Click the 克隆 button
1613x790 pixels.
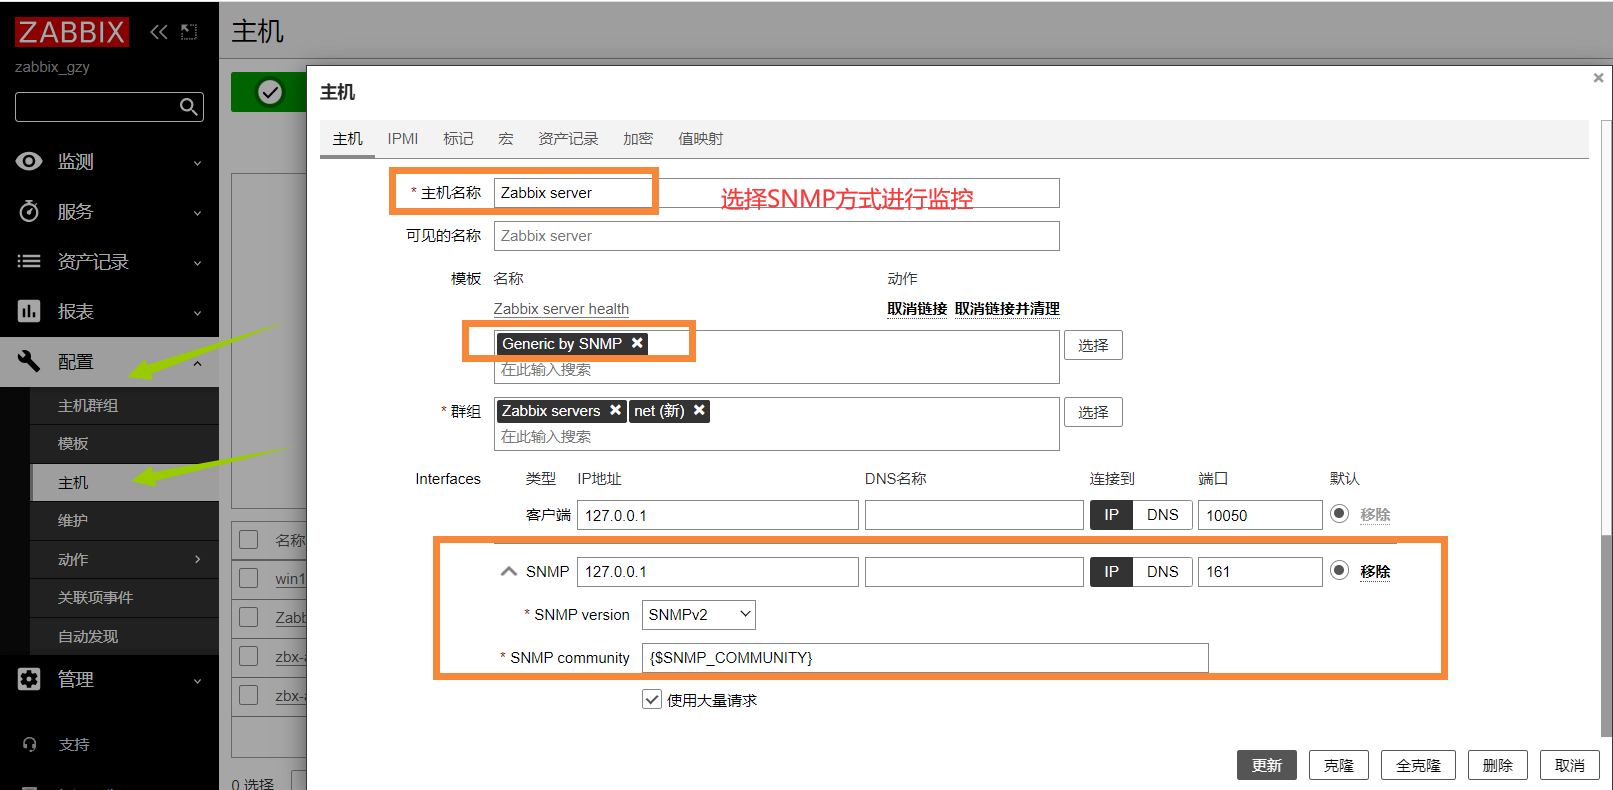click(1339, 765)
